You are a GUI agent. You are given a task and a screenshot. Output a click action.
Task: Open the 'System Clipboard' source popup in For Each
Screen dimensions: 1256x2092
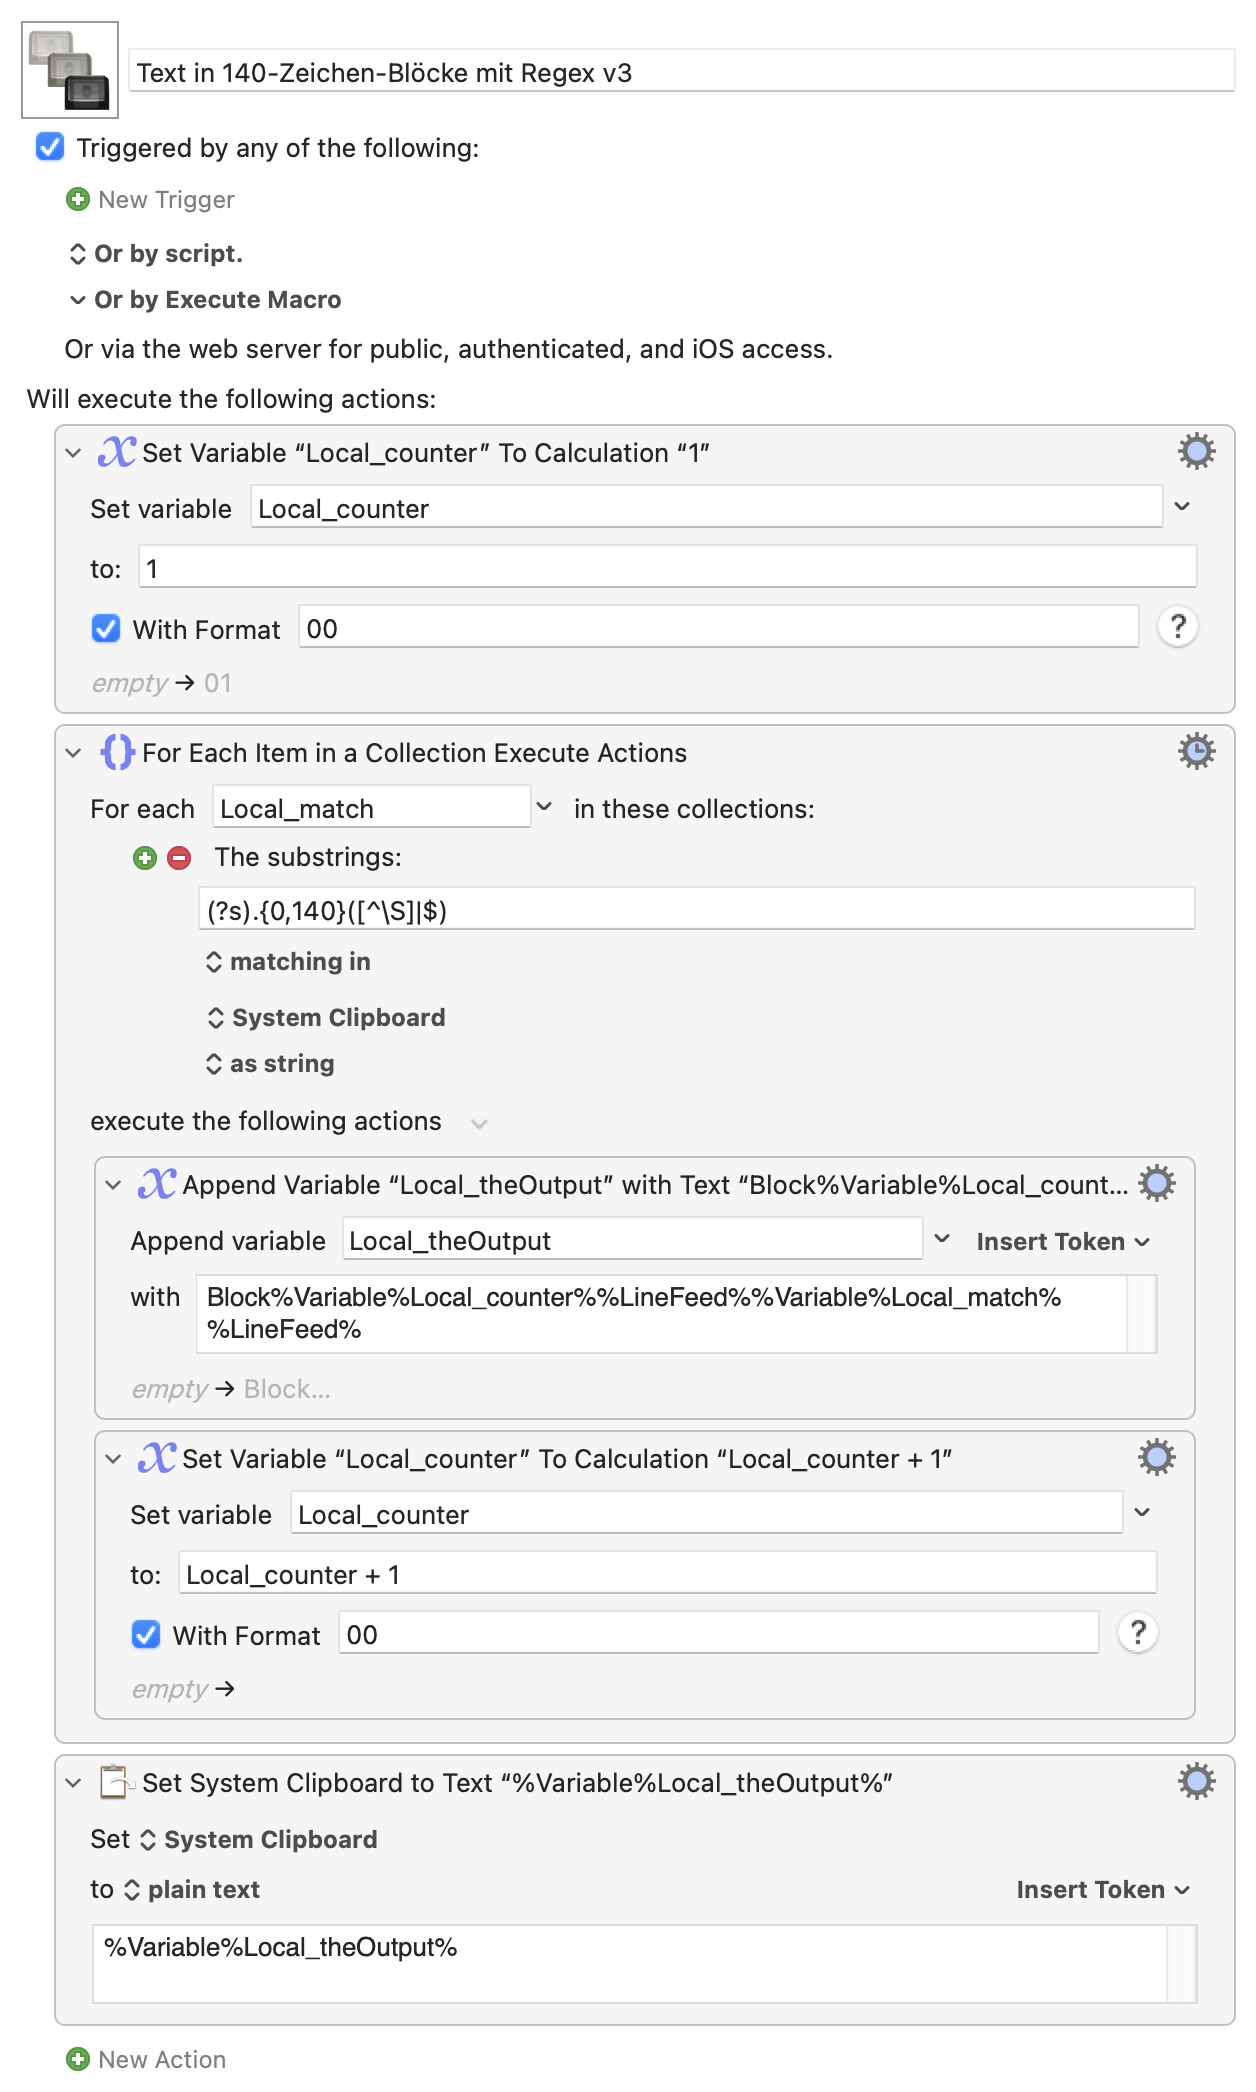pyautogui.click(x=326, y=1018)
